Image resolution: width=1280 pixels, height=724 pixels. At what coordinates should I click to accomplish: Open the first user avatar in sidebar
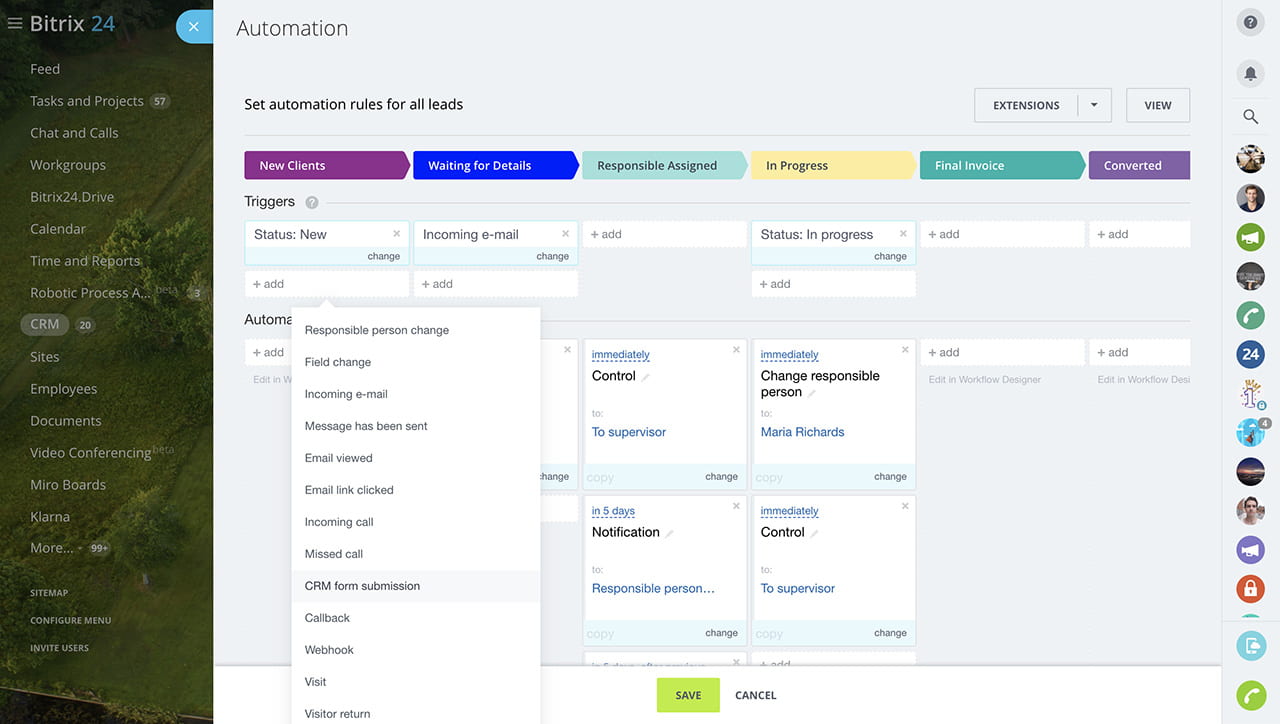point(1250,159)
